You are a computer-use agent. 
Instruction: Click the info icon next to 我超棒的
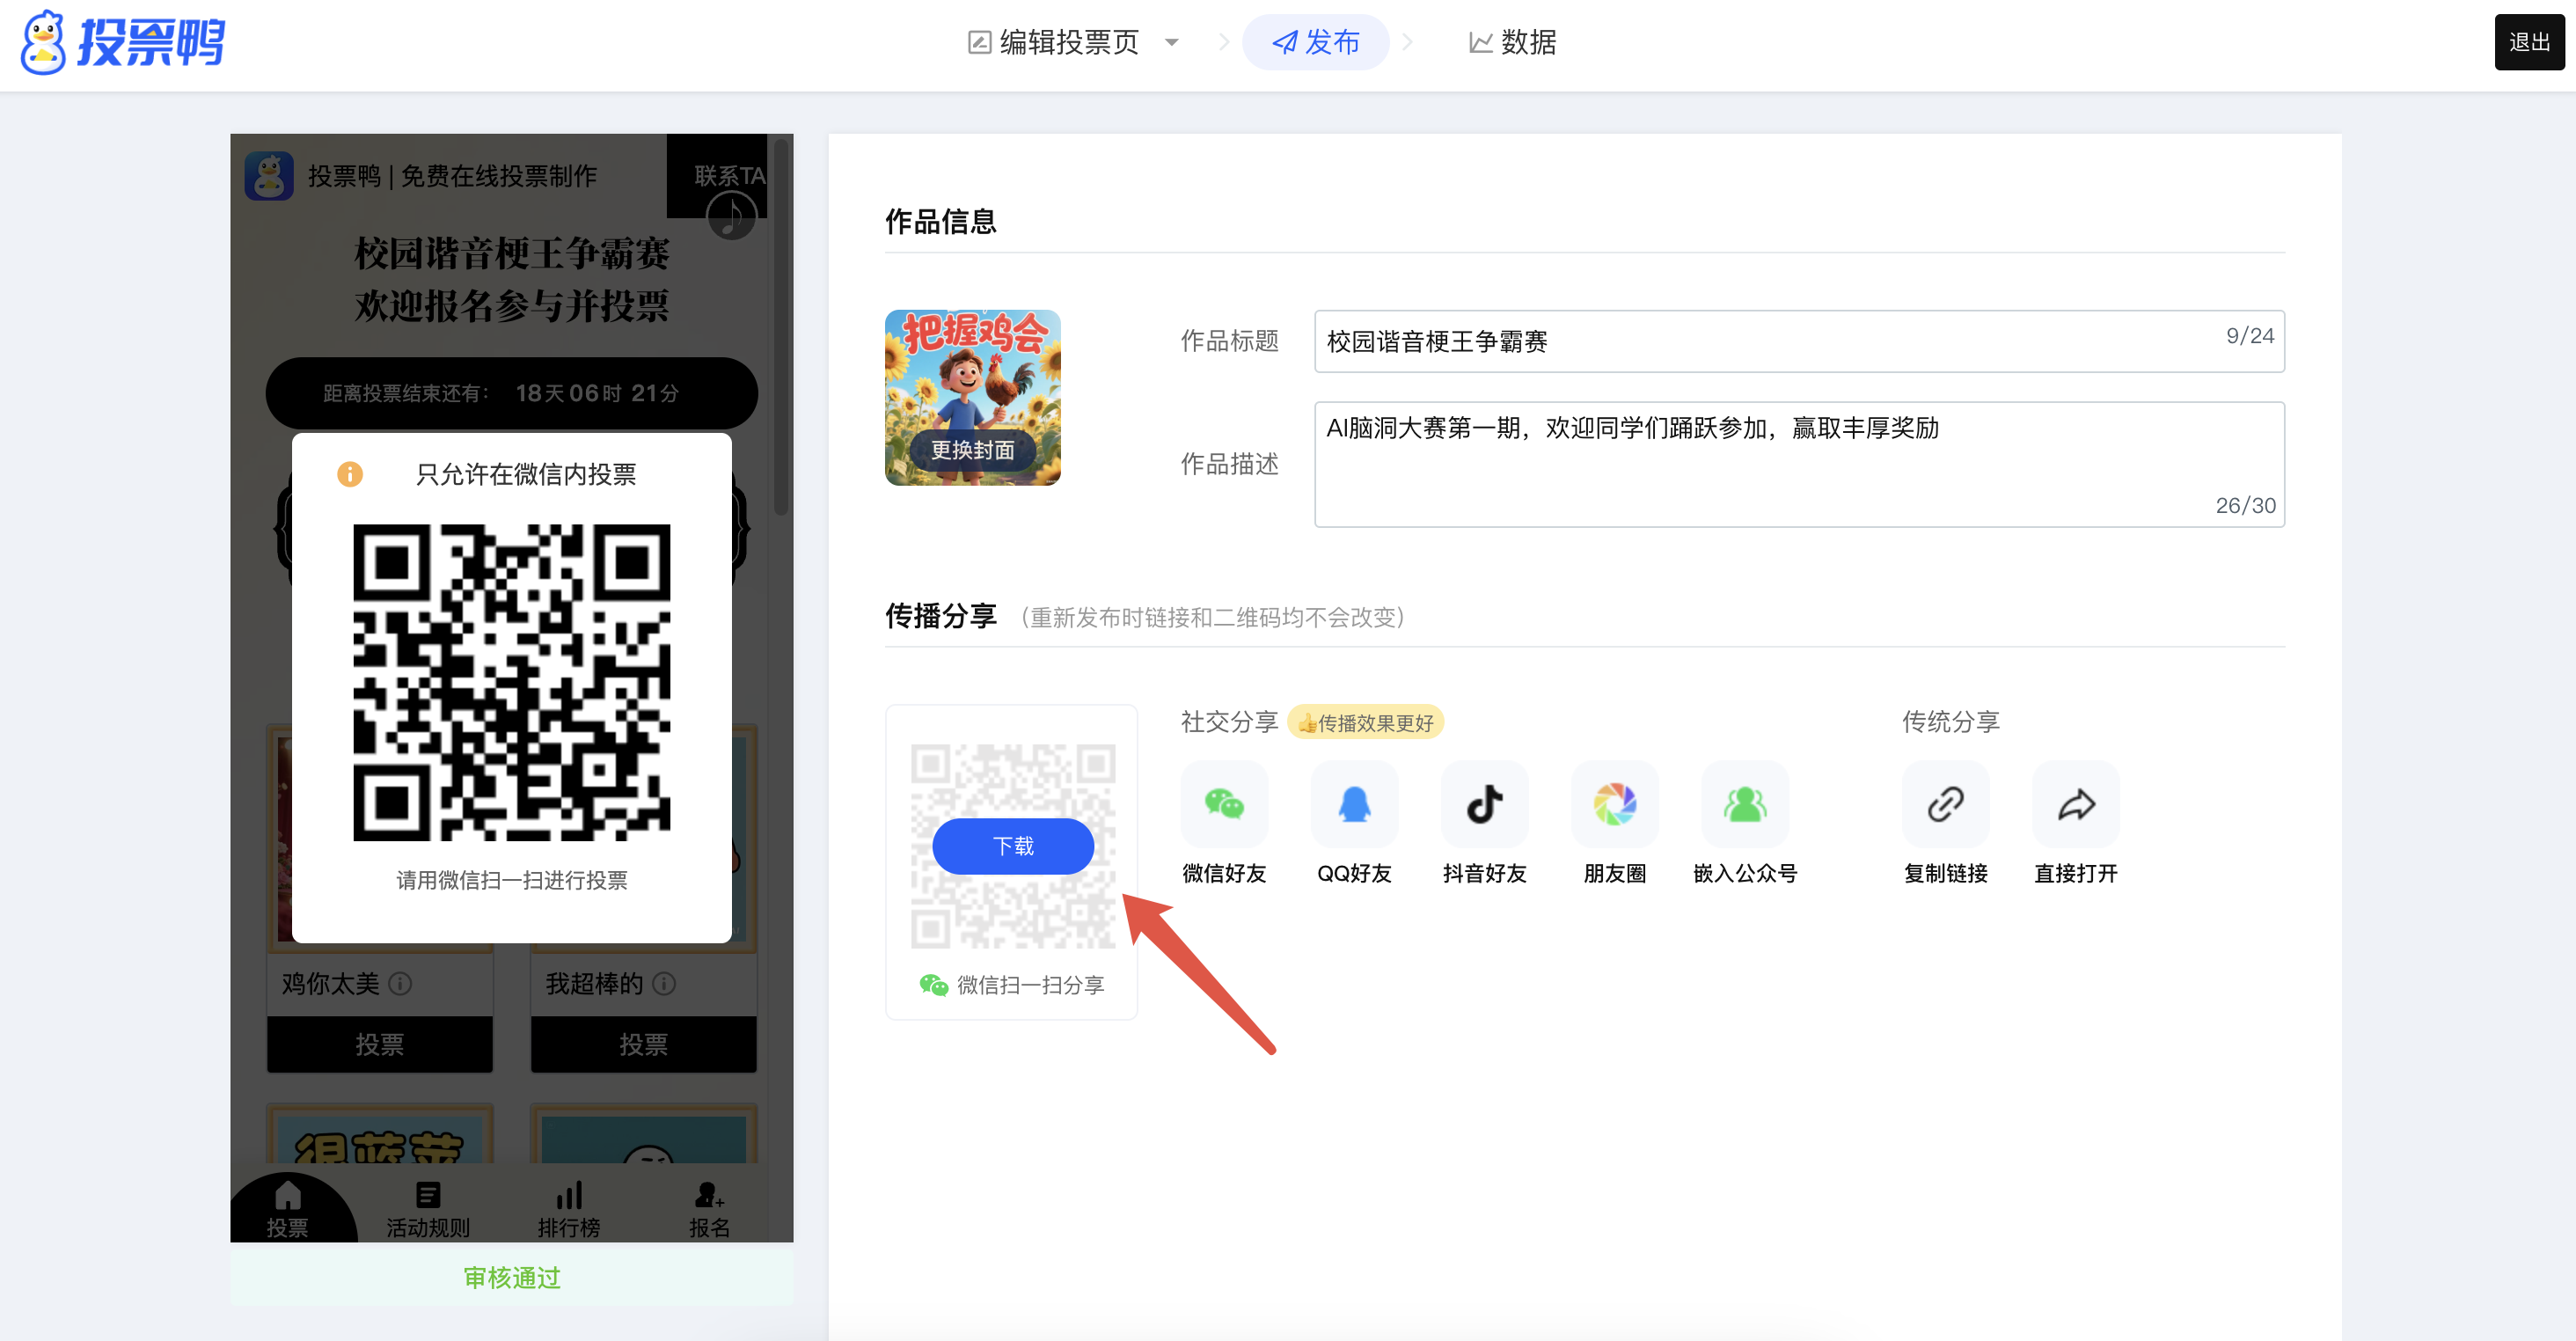pyautogui.click(x=664, y=984)
